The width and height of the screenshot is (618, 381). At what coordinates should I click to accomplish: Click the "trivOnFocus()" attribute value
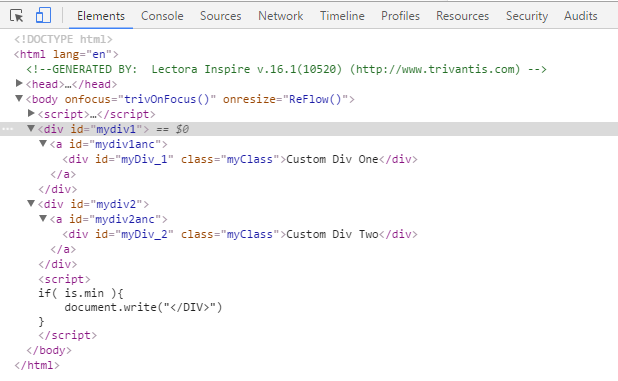point(167,99)
